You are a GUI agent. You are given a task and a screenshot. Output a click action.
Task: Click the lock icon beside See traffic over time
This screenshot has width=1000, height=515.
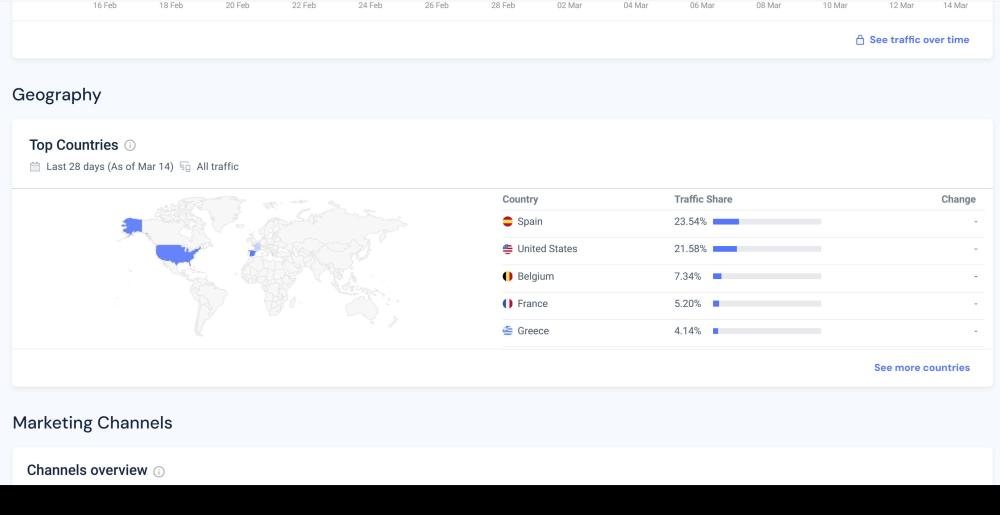(859, 40)
